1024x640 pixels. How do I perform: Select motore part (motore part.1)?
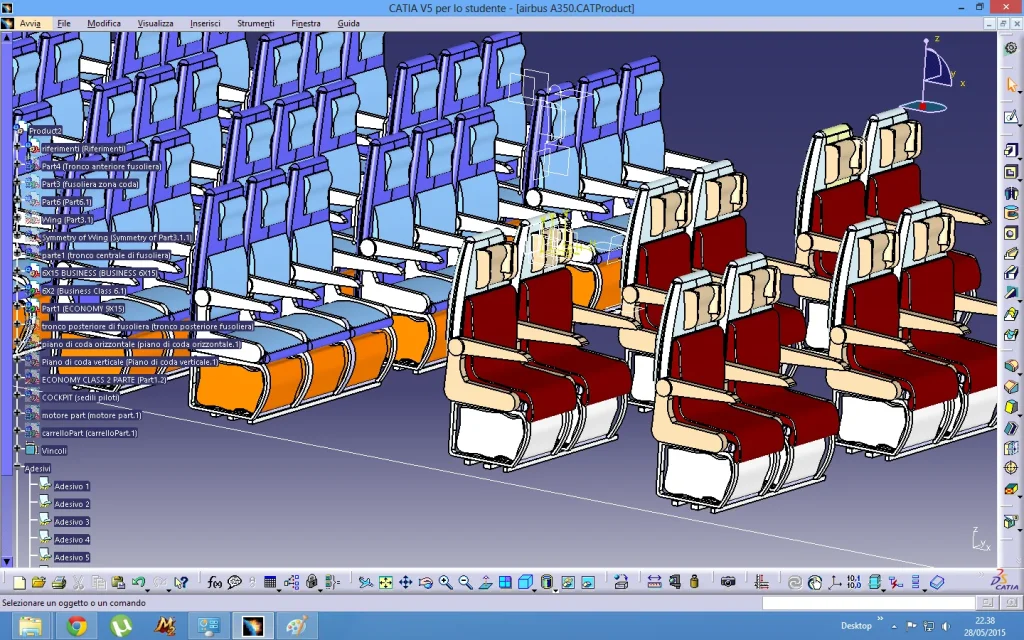pyautogui.click(x=91, y=415)
